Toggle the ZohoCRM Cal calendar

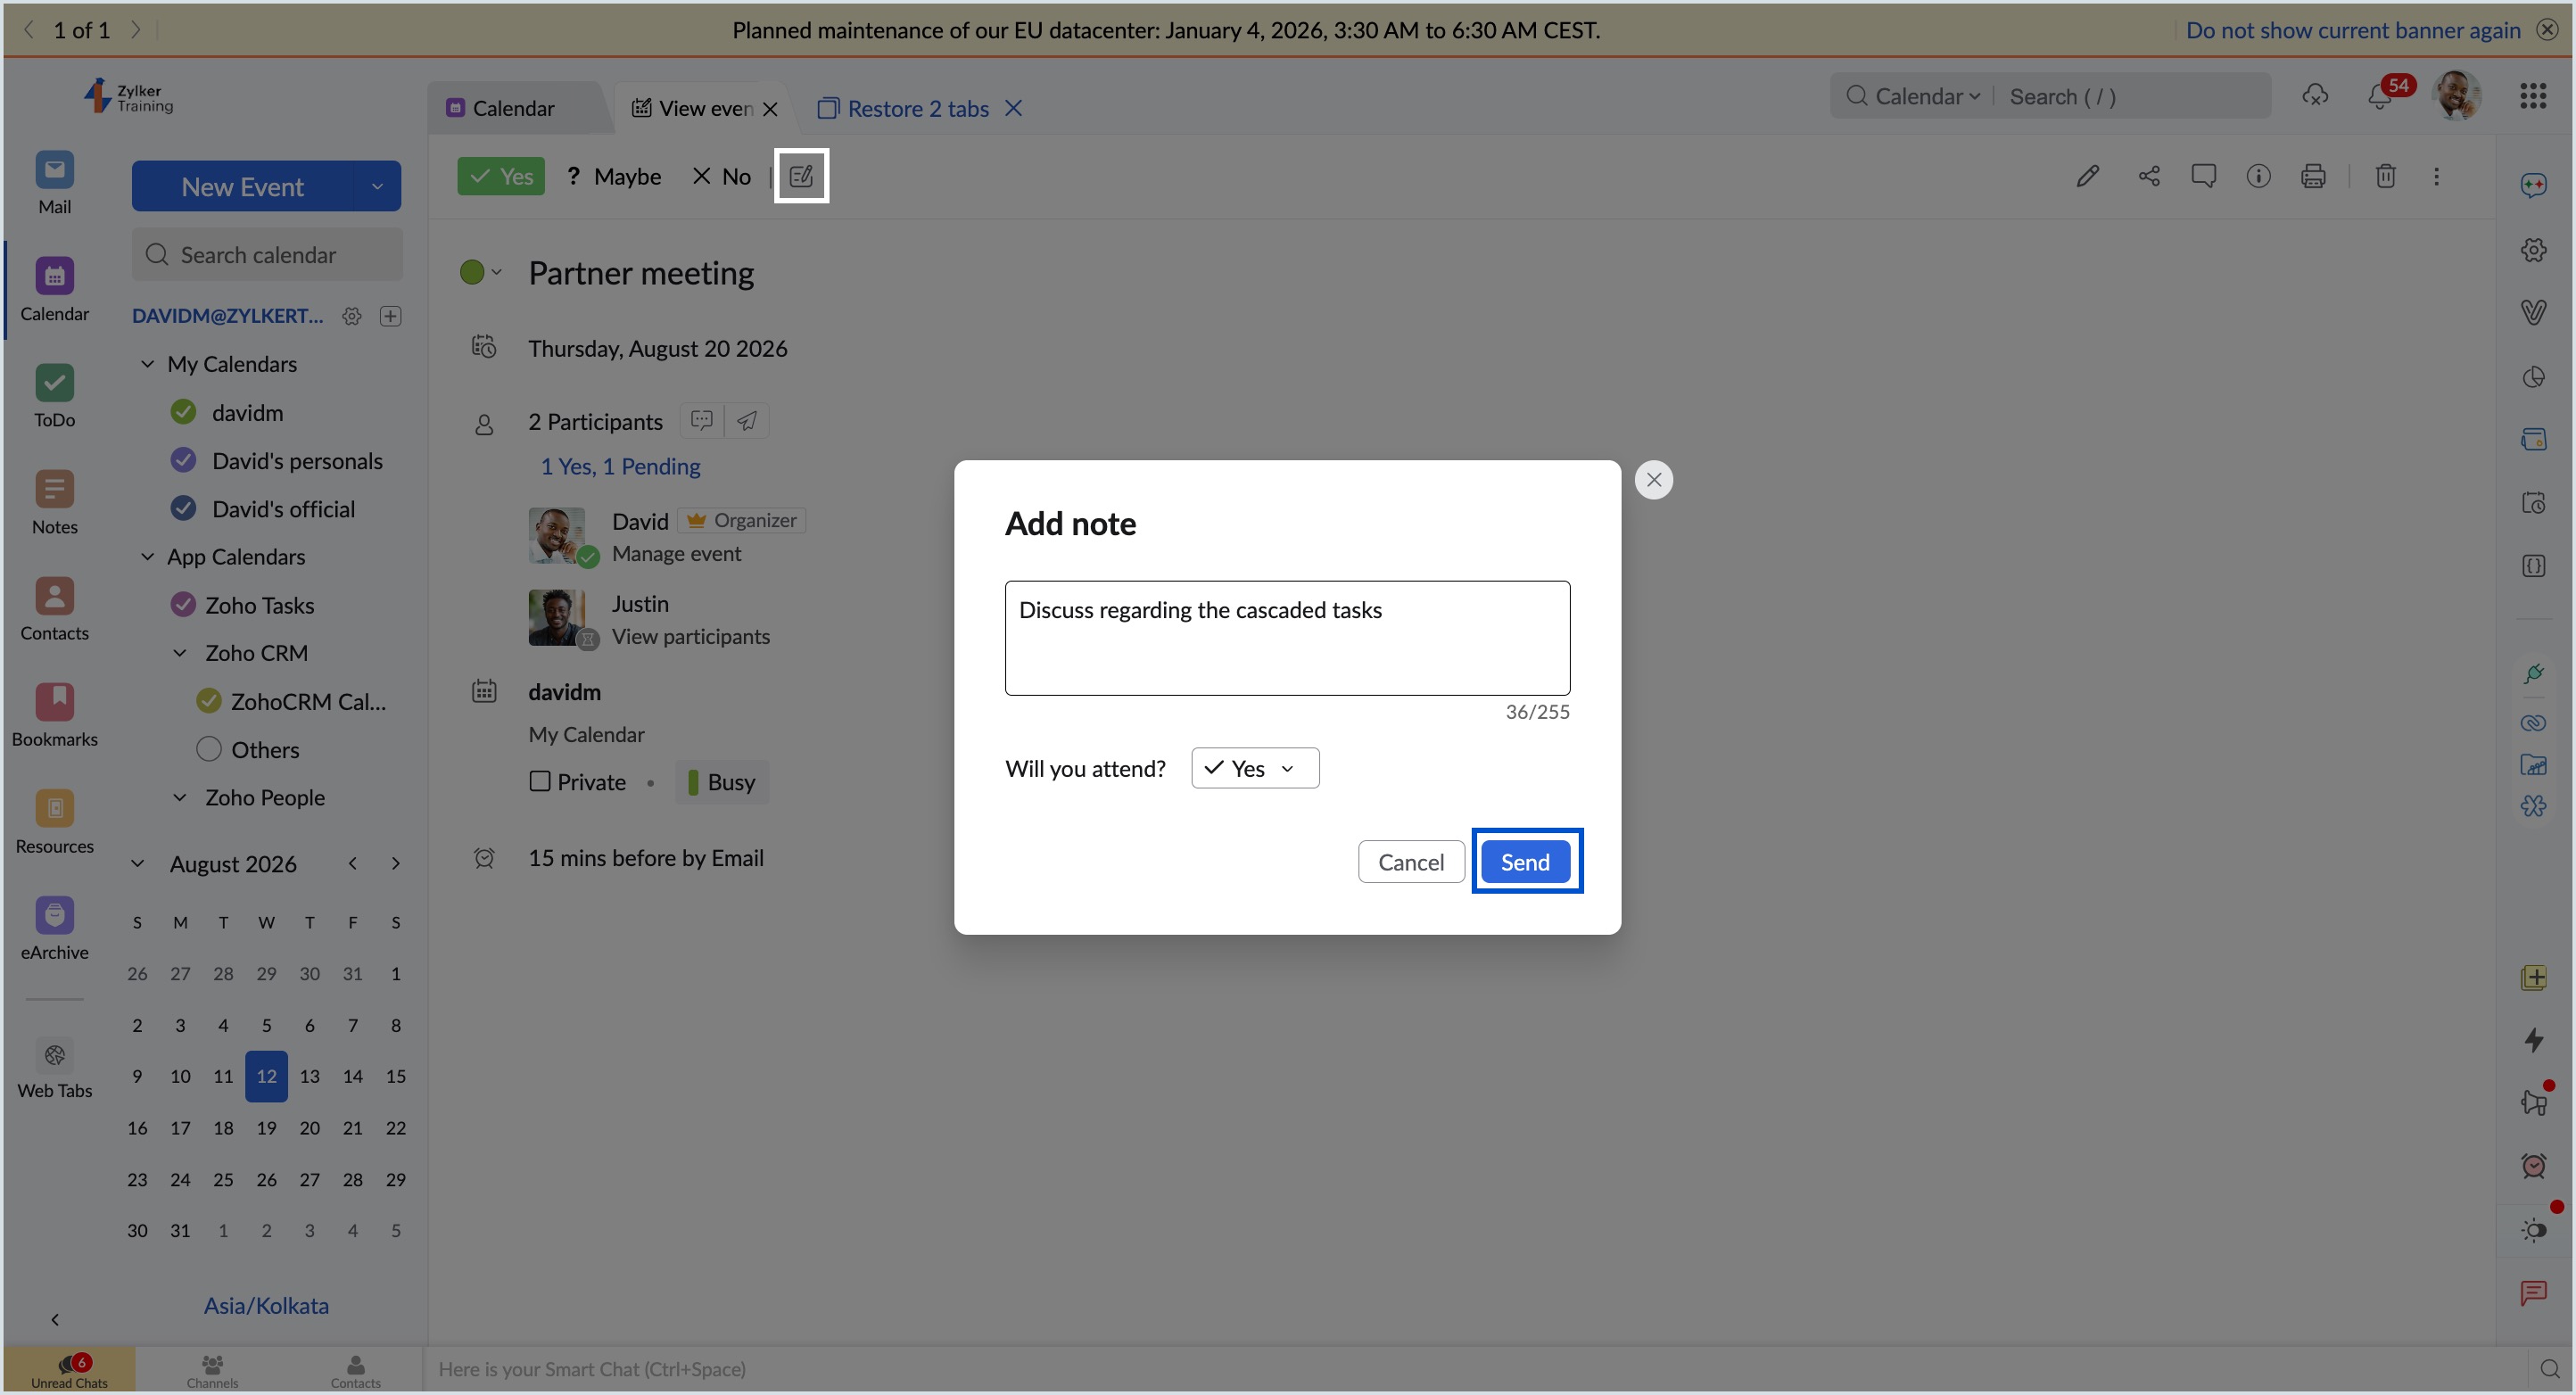(x=209, y=701)
